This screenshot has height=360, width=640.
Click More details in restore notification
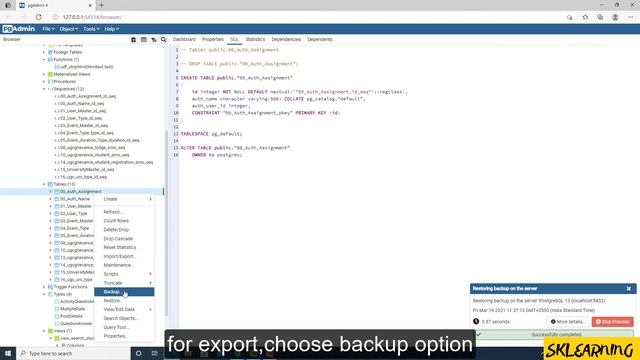pos(568,322)
